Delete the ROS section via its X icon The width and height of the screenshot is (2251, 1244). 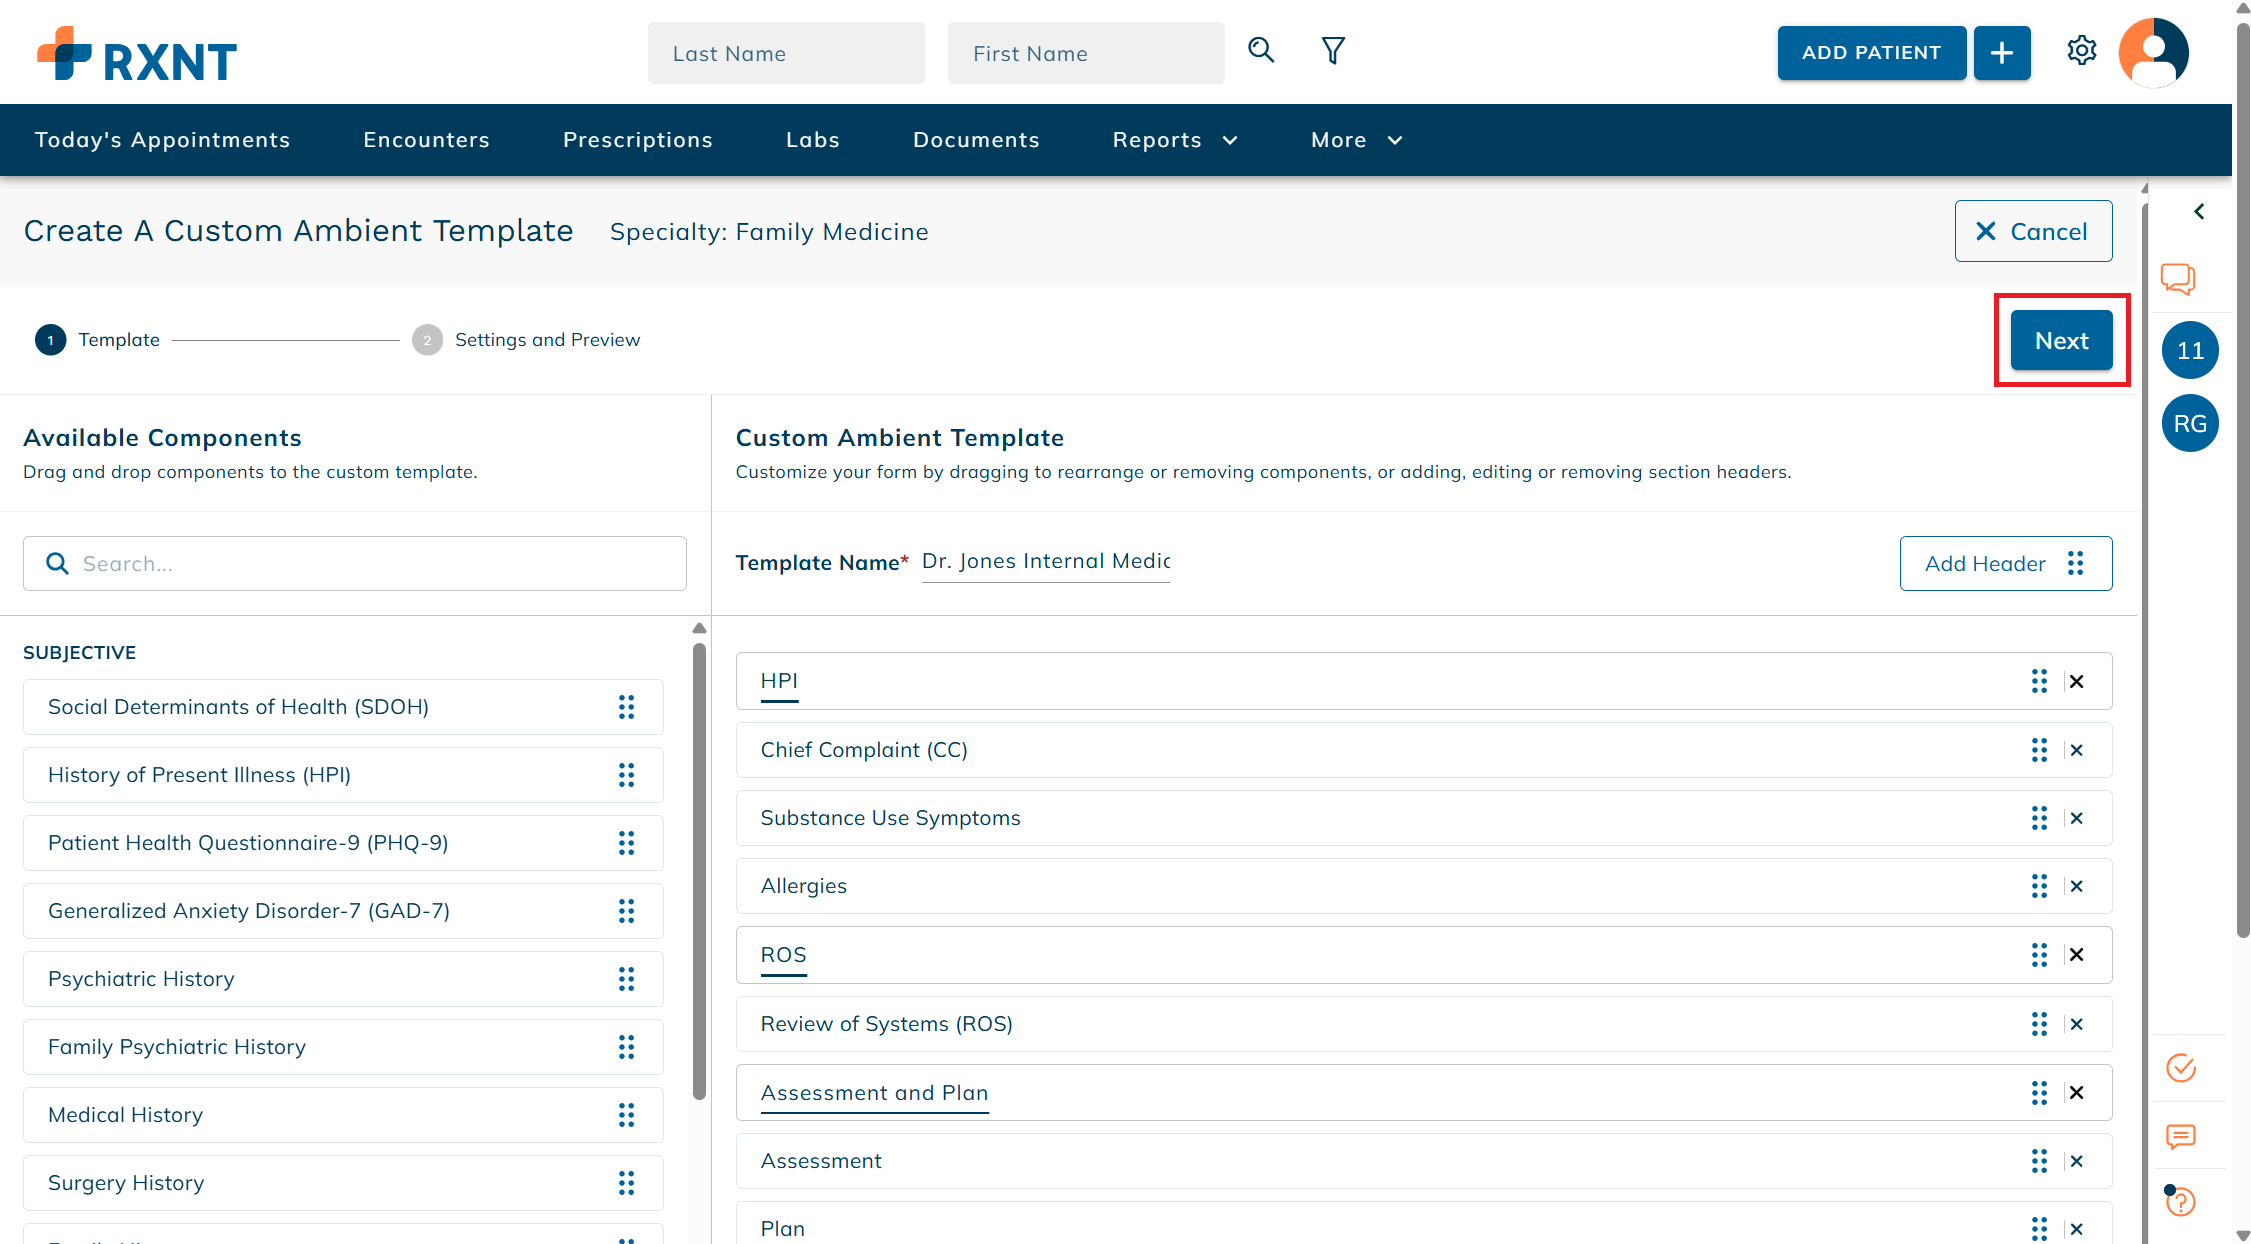pos(2076,955)
